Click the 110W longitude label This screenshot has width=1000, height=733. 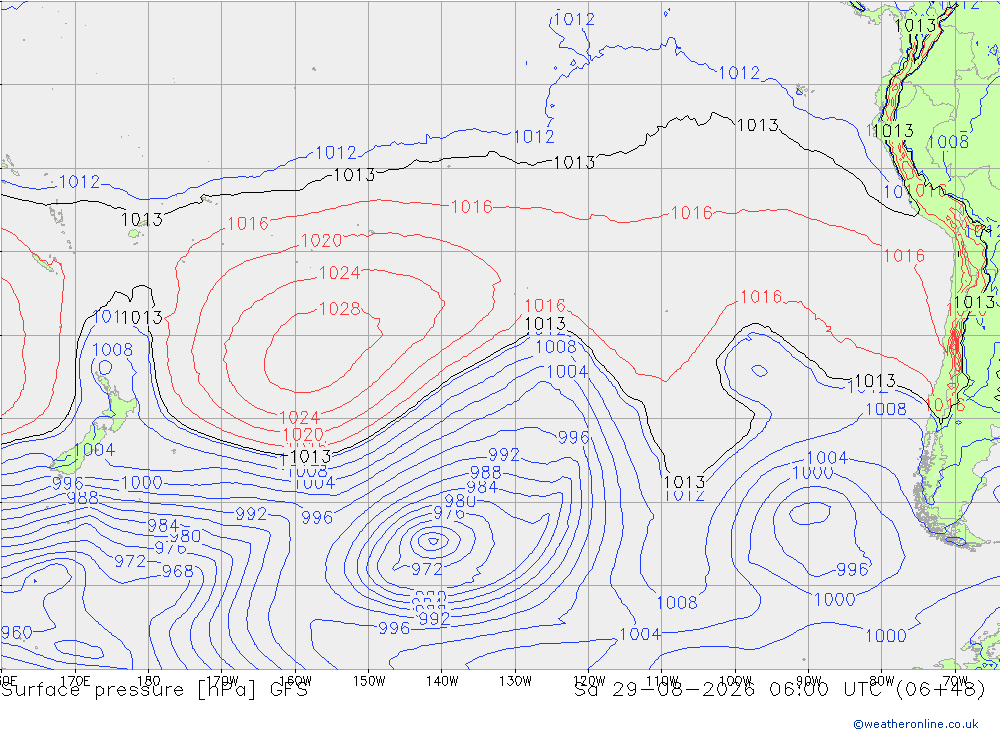click(x=662, y=681)
